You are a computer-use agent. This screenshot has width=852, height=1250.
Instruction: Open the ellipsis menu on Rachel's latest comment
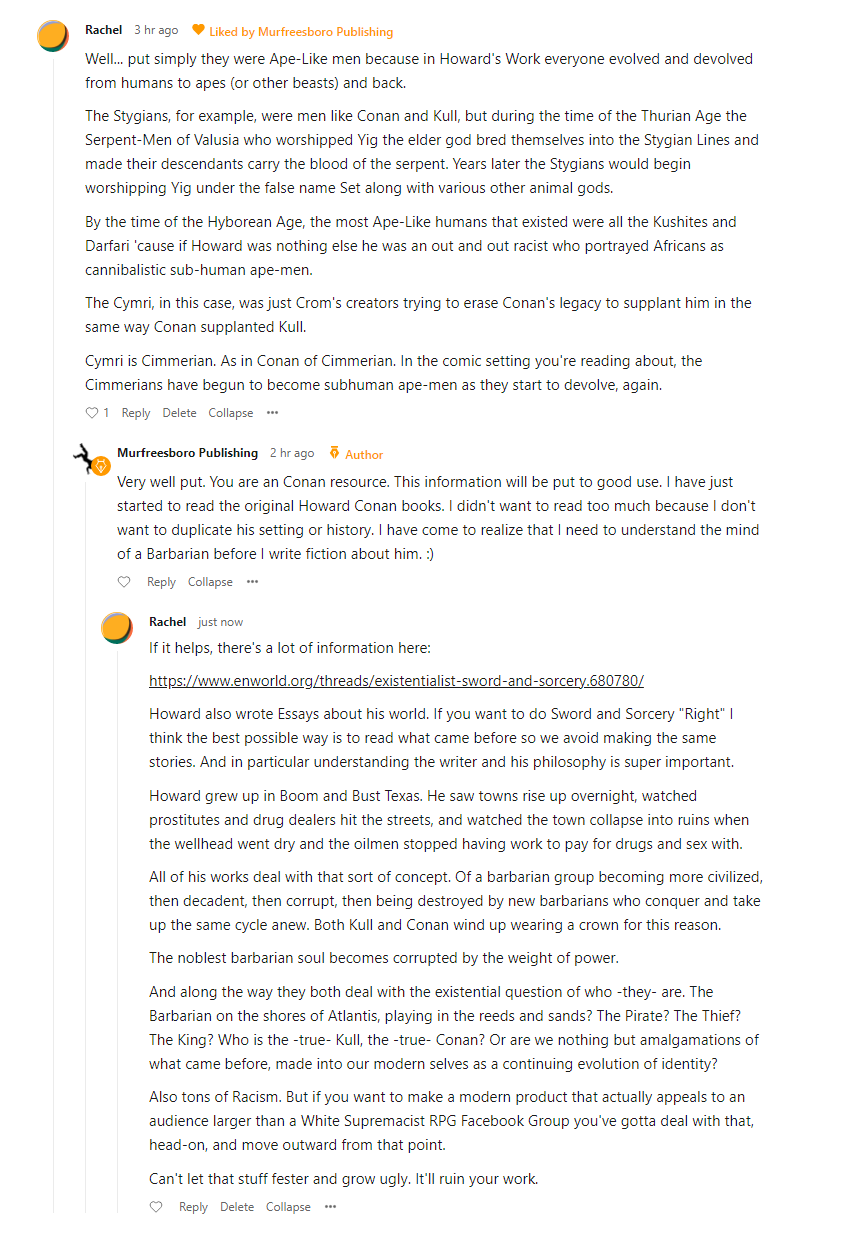[x=330, y=1207]
